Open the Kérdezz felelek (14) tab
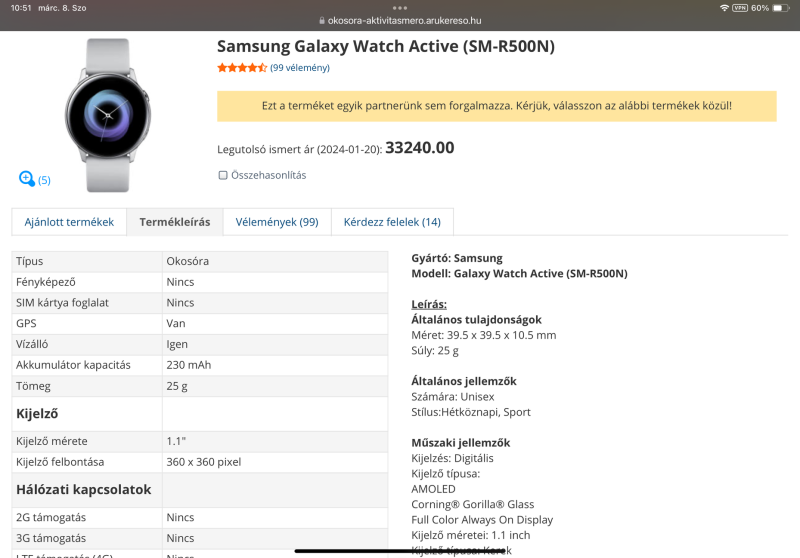 (392, 222)
